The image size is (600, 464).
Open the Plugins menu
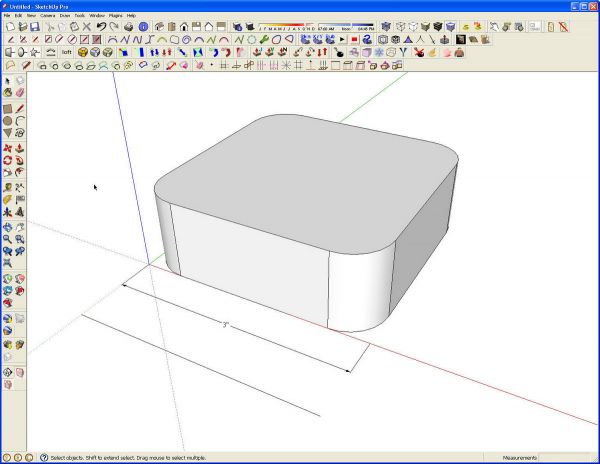[x=116, y=16]
